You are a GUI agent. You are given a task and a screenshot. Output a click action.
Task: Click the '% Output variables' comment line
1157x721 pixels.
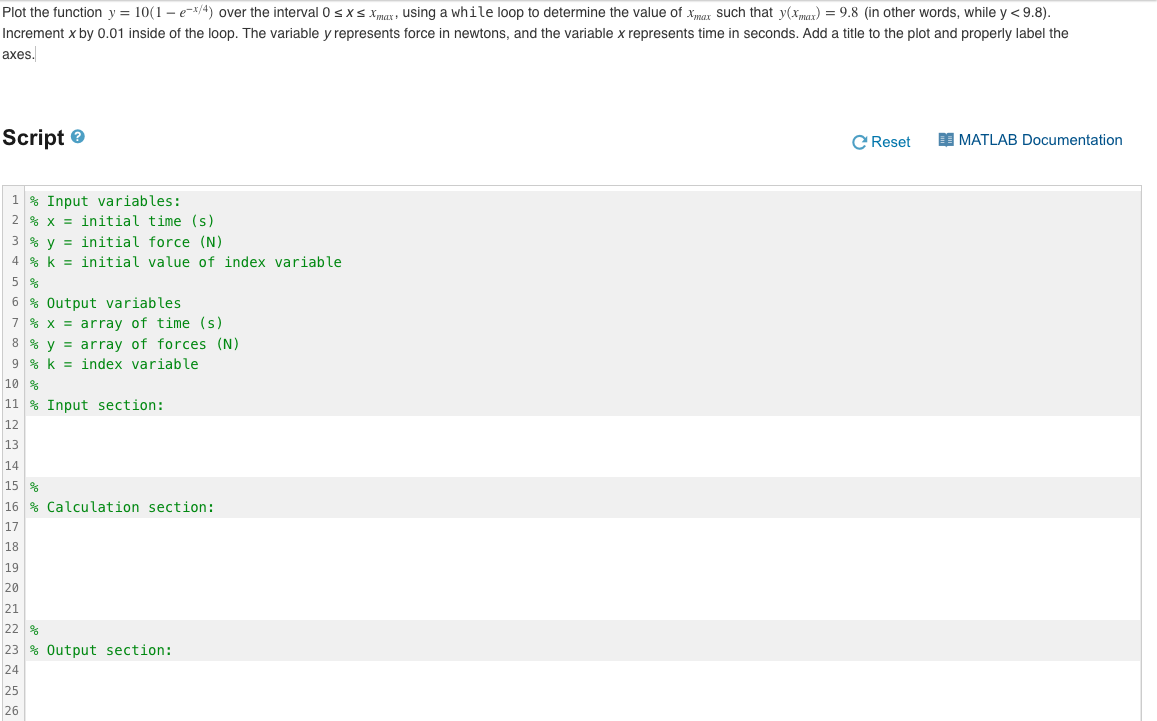point(105,302)
